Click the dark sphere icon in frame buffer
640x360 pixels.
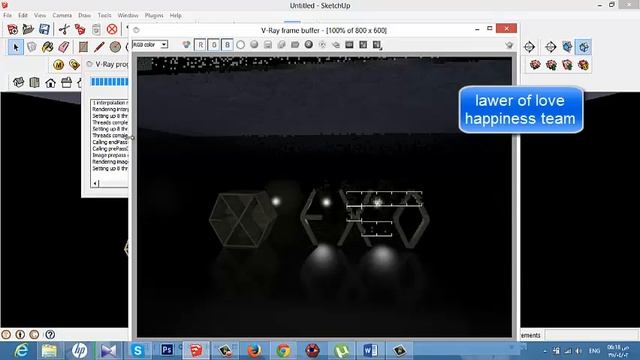(x=309, y=44)
